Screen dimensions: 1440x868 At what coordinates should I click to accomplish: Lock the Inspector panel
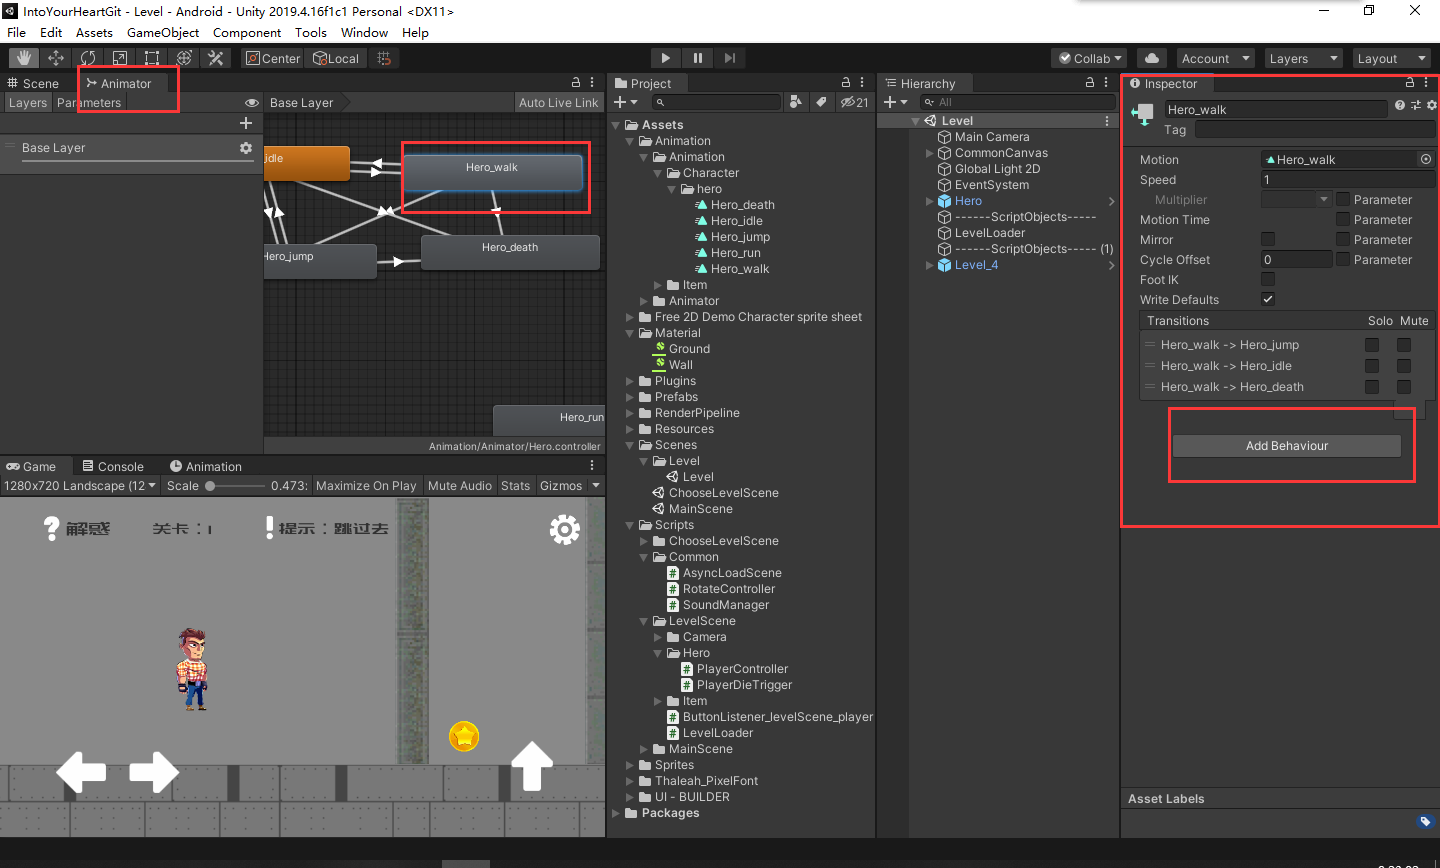pos(1410,83)
